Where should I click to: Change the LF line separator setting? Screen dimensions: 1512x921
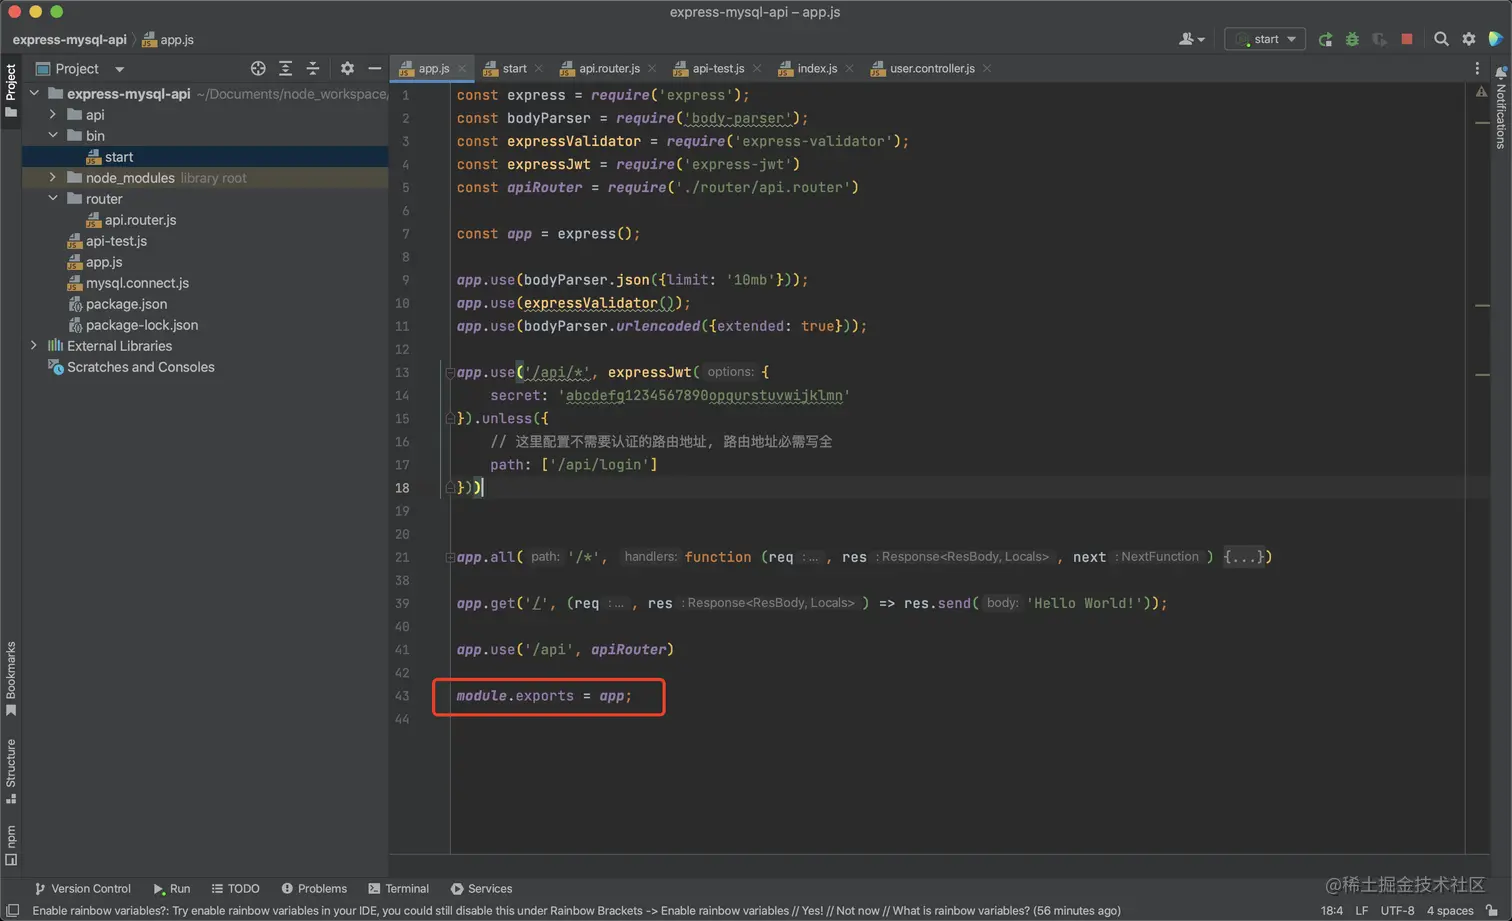(1362, 911)
